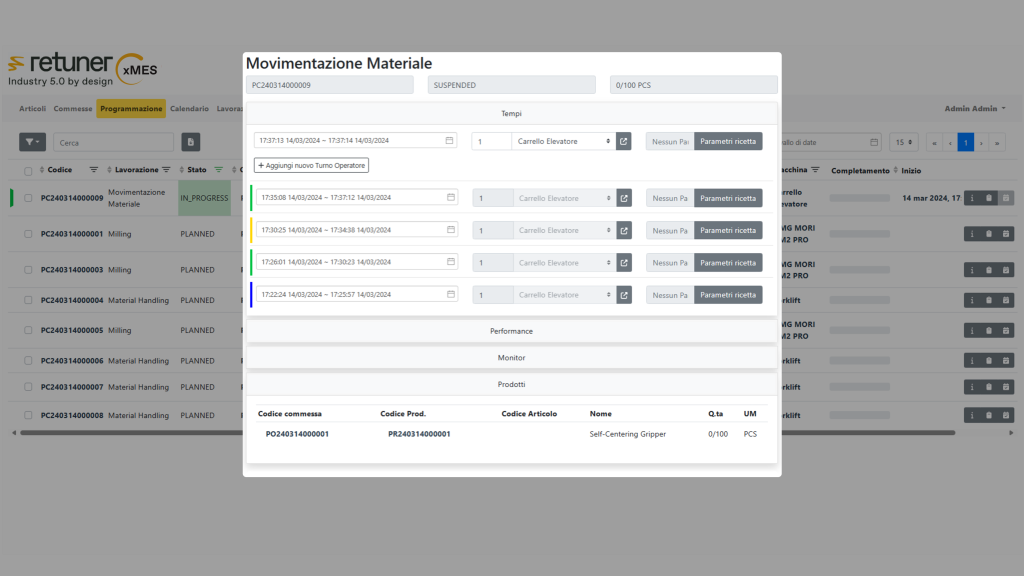The height and width of the screenshot is (576, 1024).
Task: Click the export document icon beside search
Action: [x=191, y=142]
